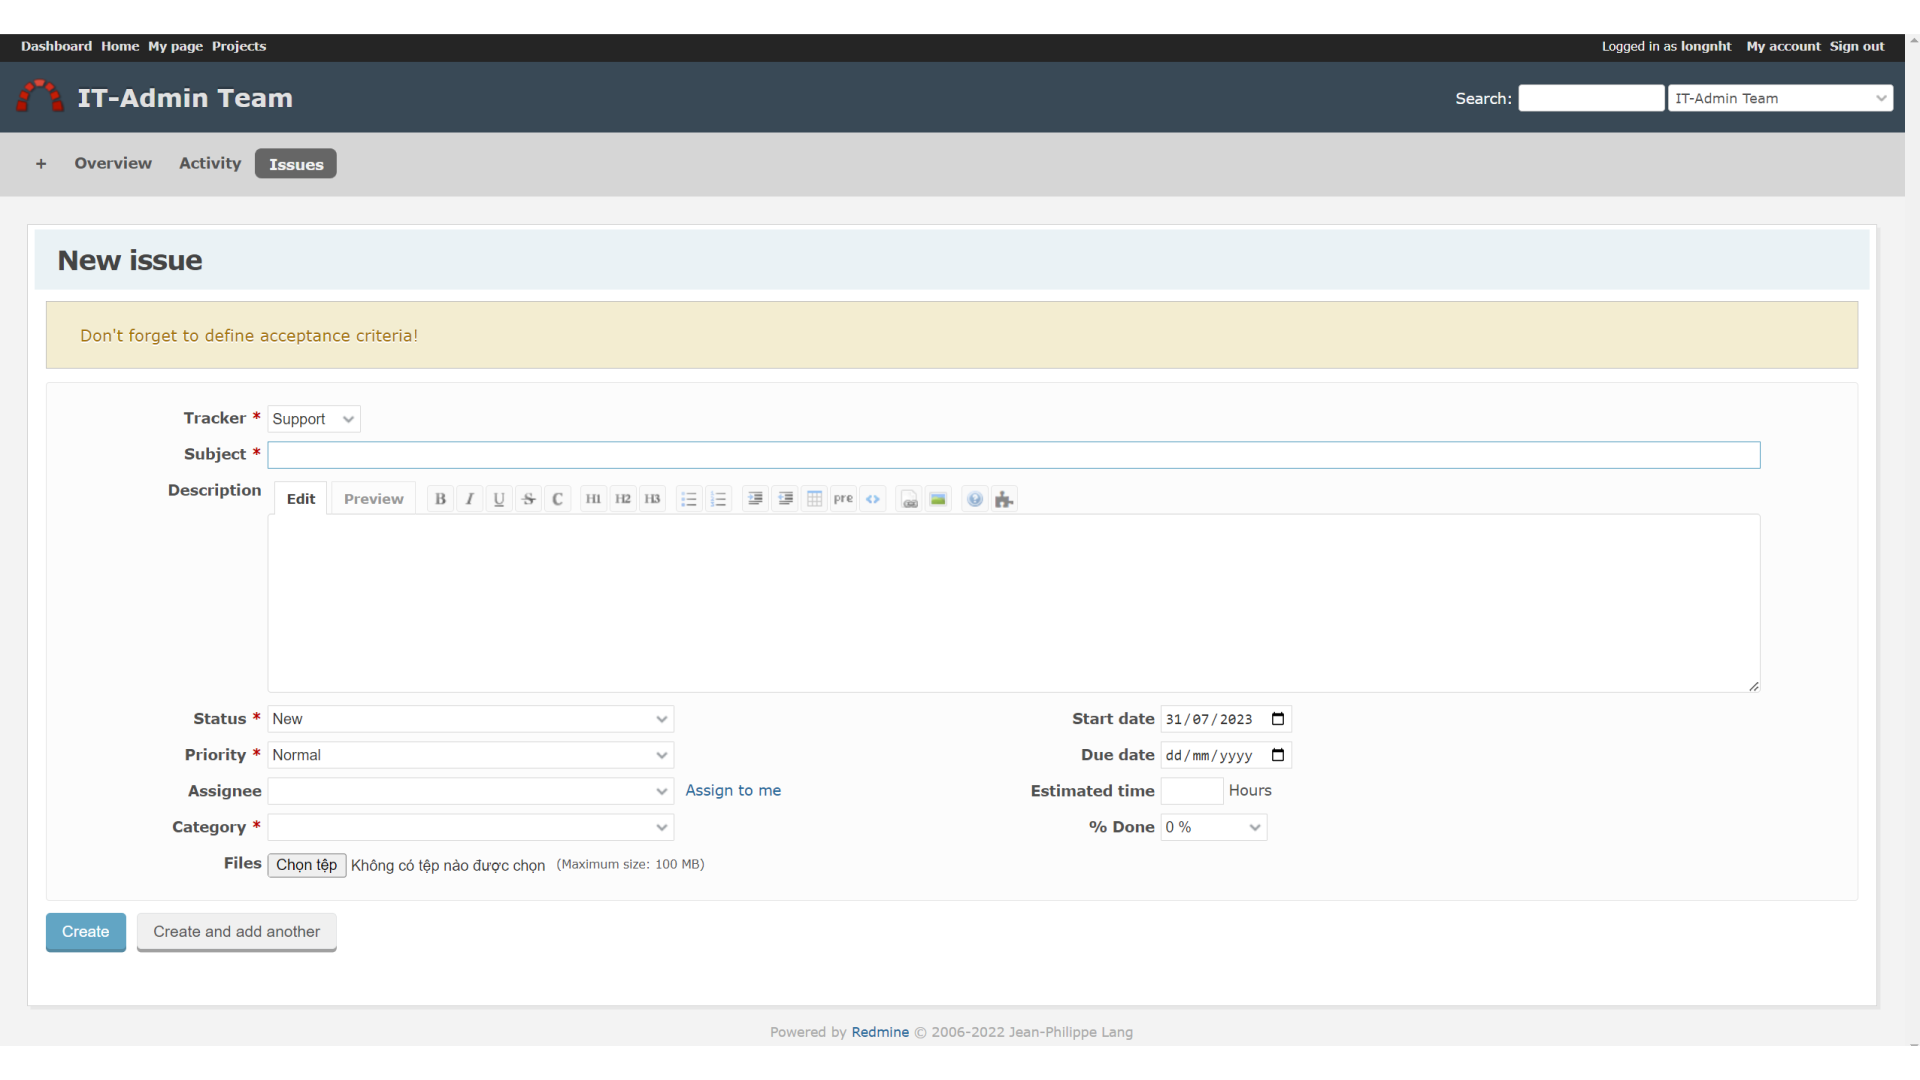The width and height of the screenshot is (1920, 1080).
Task: Insert an unordered bullet list
Action: [x=688, y=499]
